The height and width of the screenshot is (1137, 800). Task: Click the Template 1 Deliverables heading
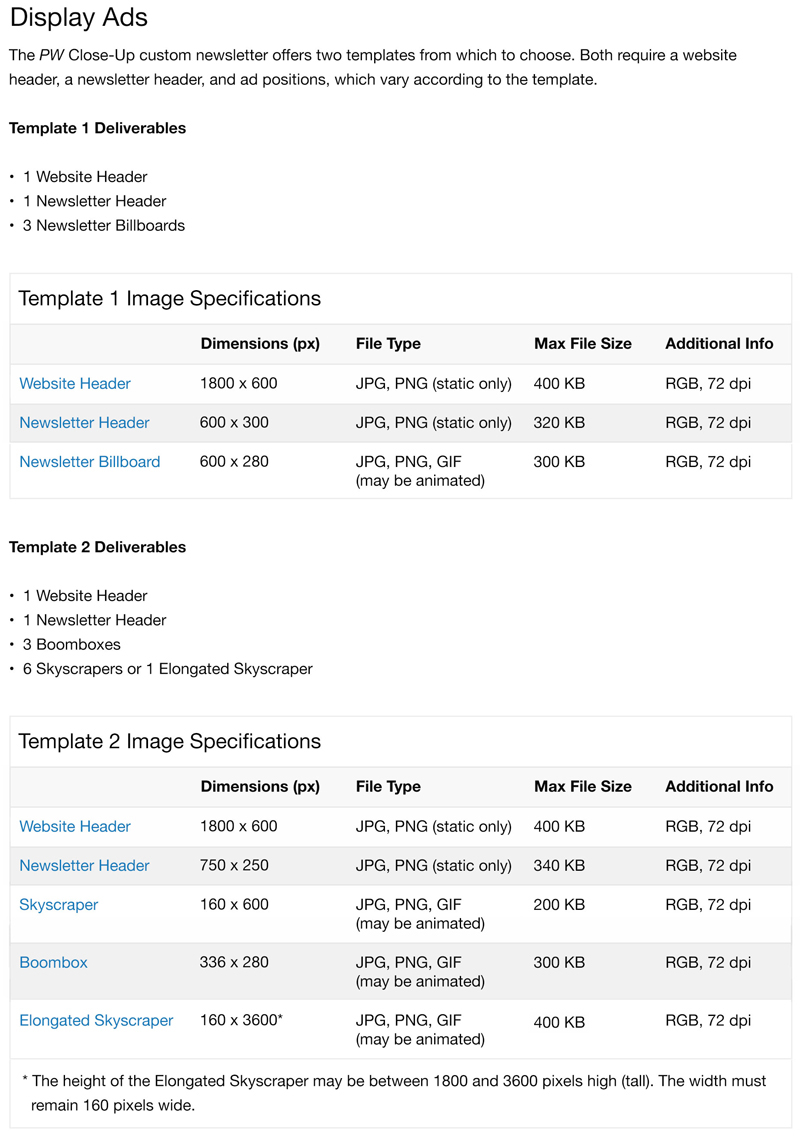click(x=97, y=128)
